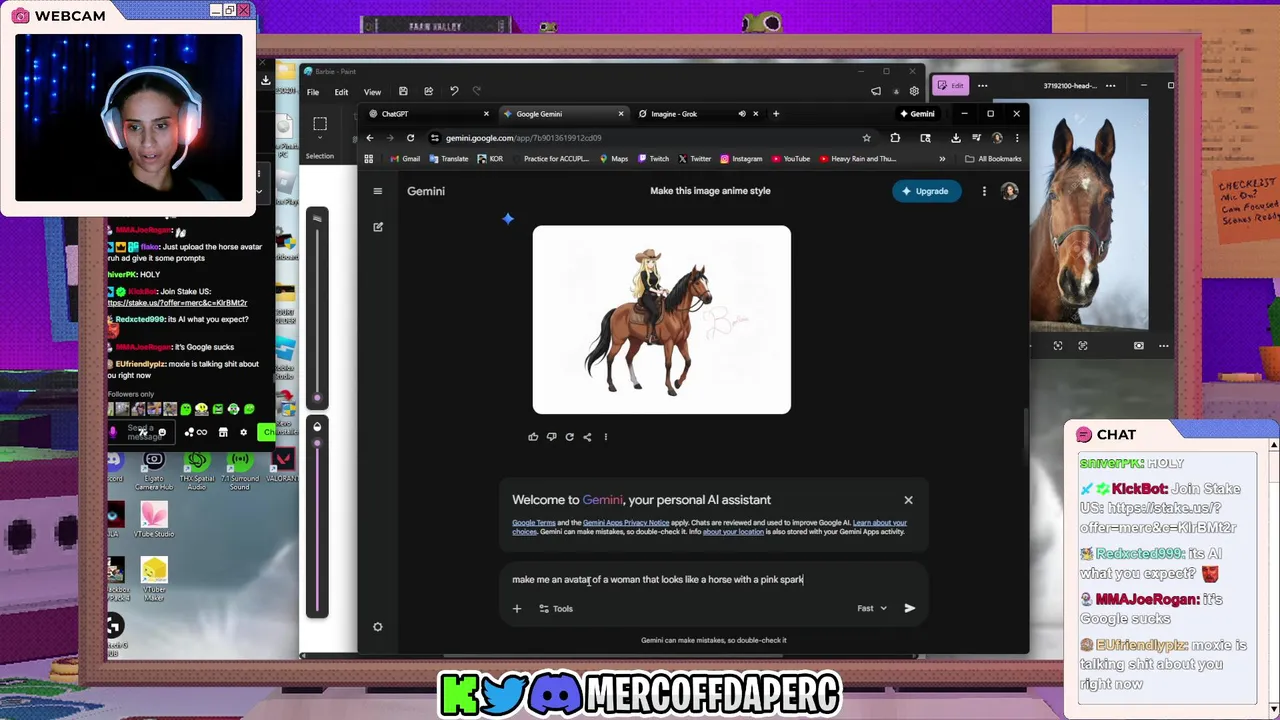Screen dimensions: 1280x720
Task: Follow the about your location link
Action: click(733, 532)
